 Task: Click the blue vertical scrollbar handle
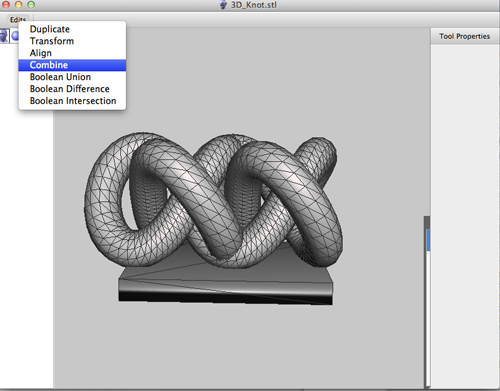428,240
